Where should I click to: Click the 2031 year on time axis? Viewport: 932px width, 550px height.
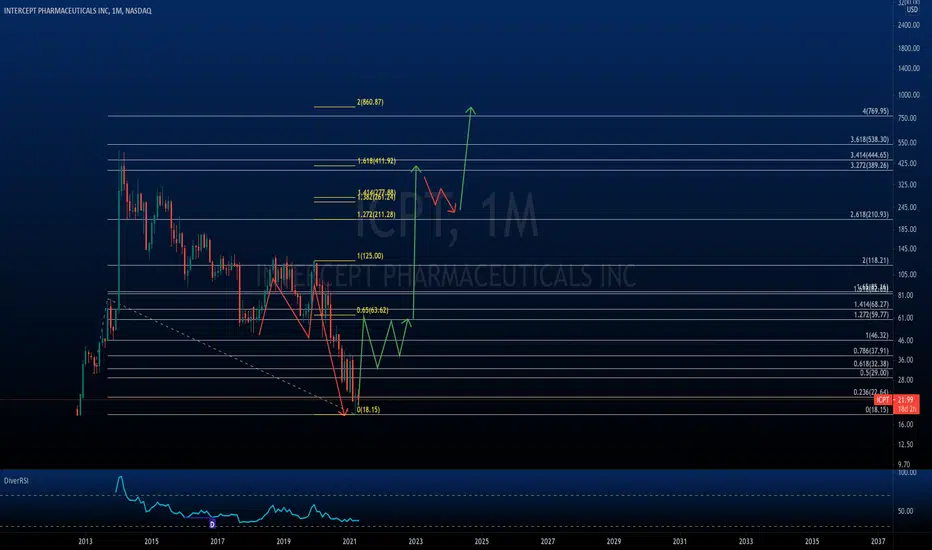[x=679, y=541]
